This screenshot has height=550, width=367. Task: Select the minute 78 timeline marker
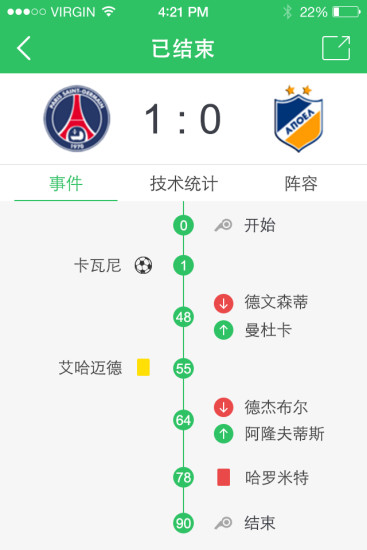pos(184,477)
